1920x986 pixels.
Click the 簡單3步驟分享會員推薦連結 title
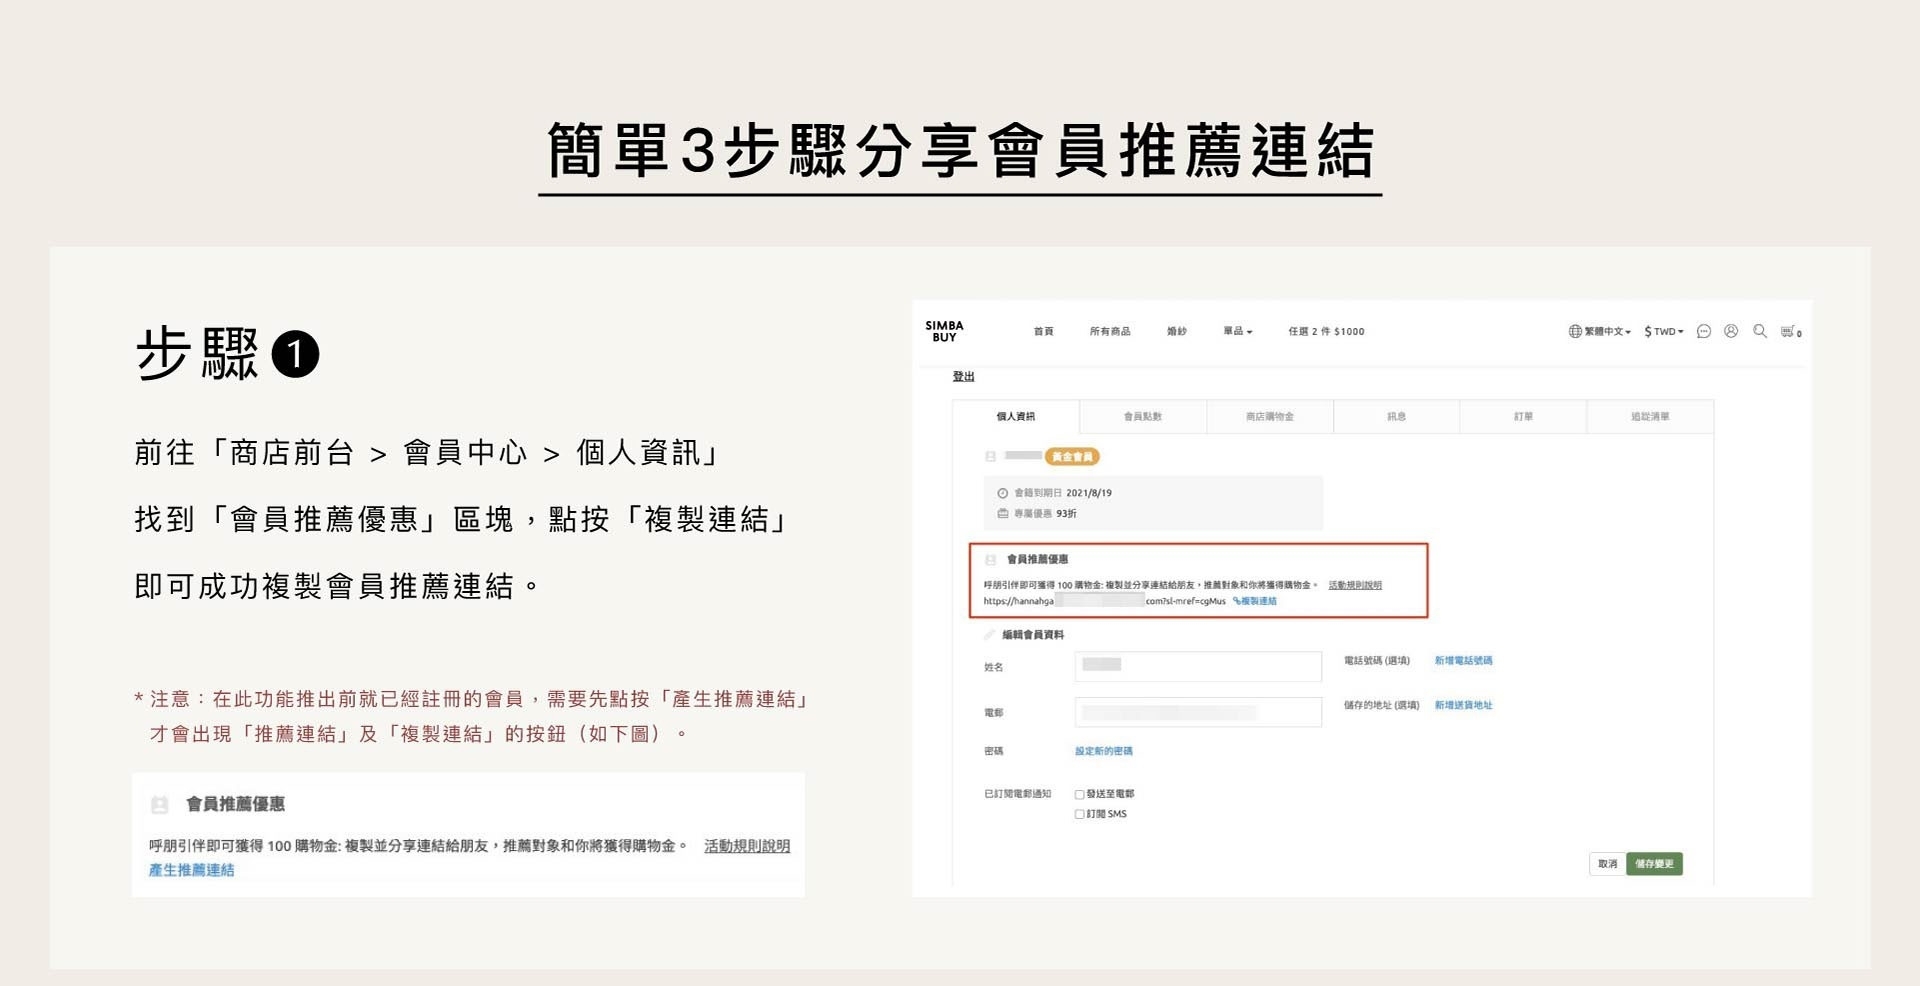(960, 151)
